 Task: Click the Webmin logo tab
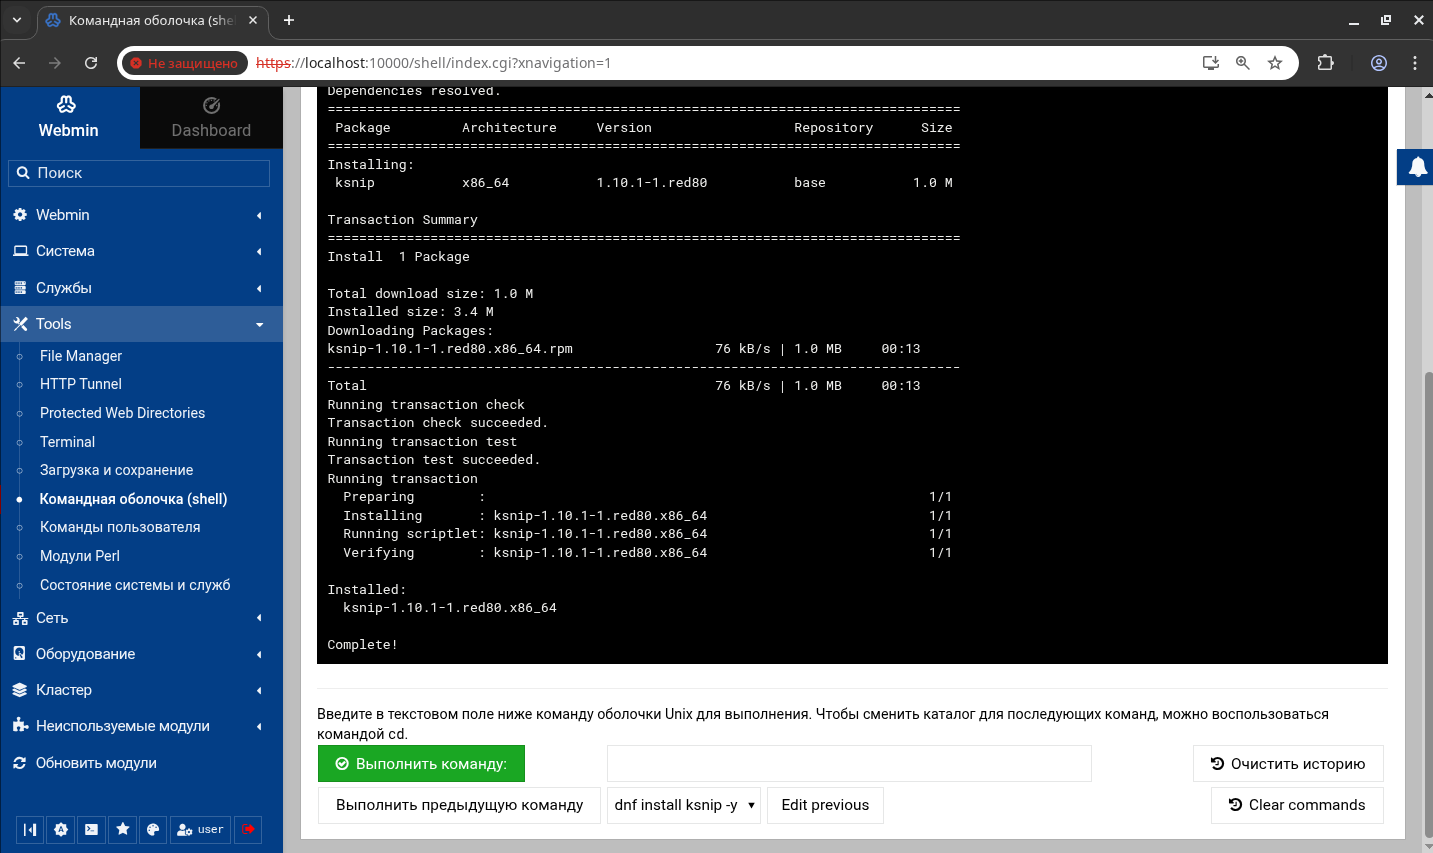[69, 117]
